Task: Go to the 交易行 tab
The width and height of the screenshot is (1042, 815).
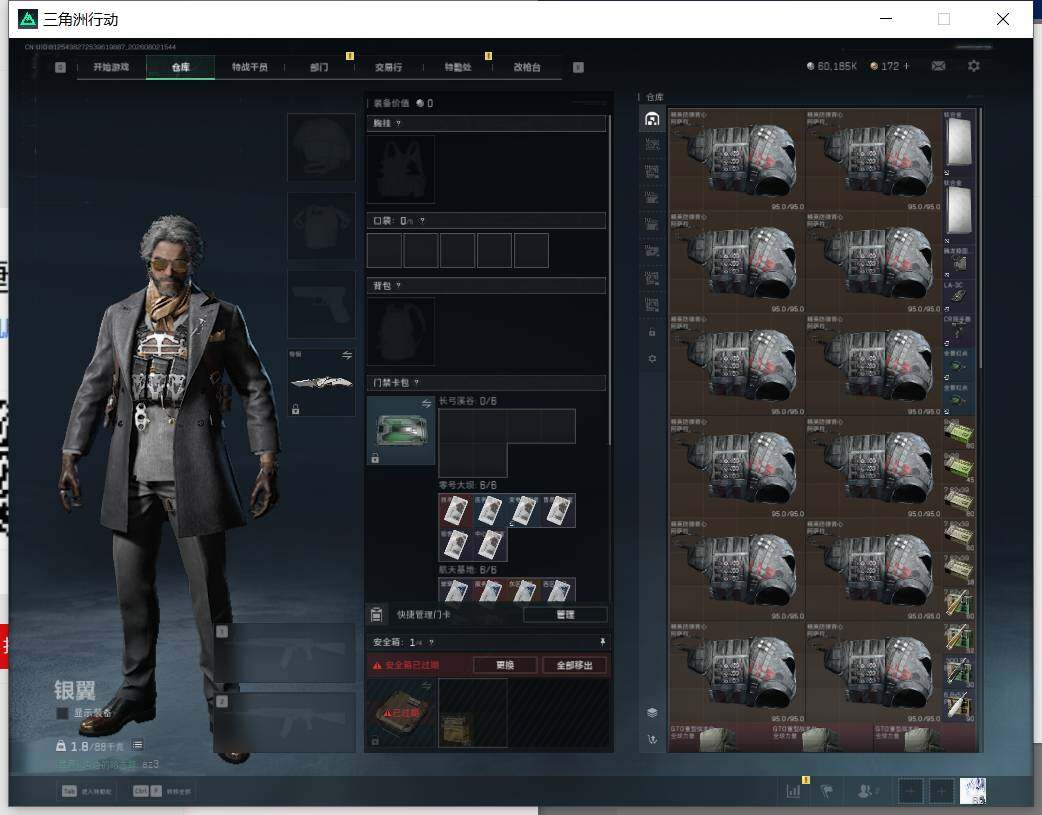Action: coord(388,67)
